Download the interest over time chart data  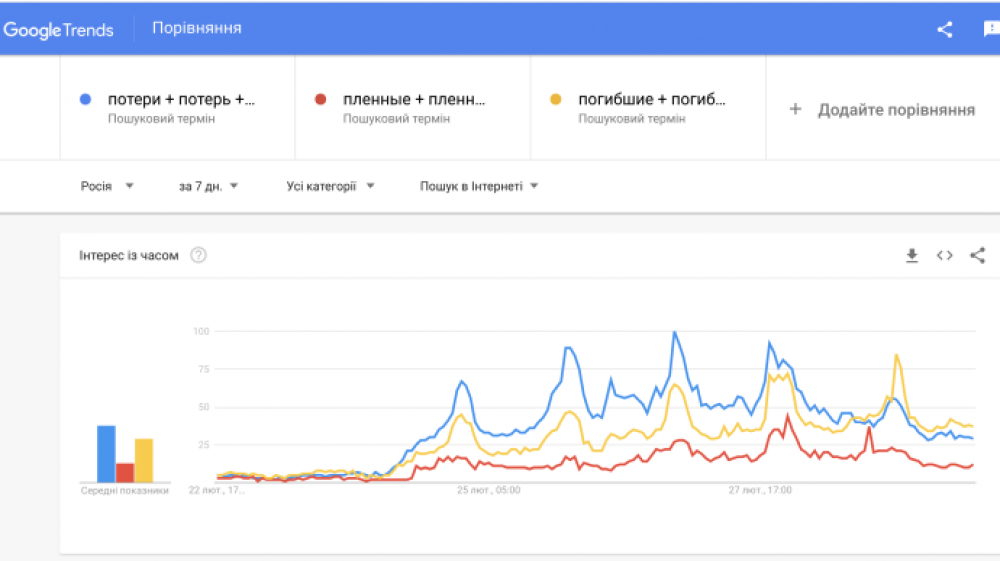tap(911, 256)
